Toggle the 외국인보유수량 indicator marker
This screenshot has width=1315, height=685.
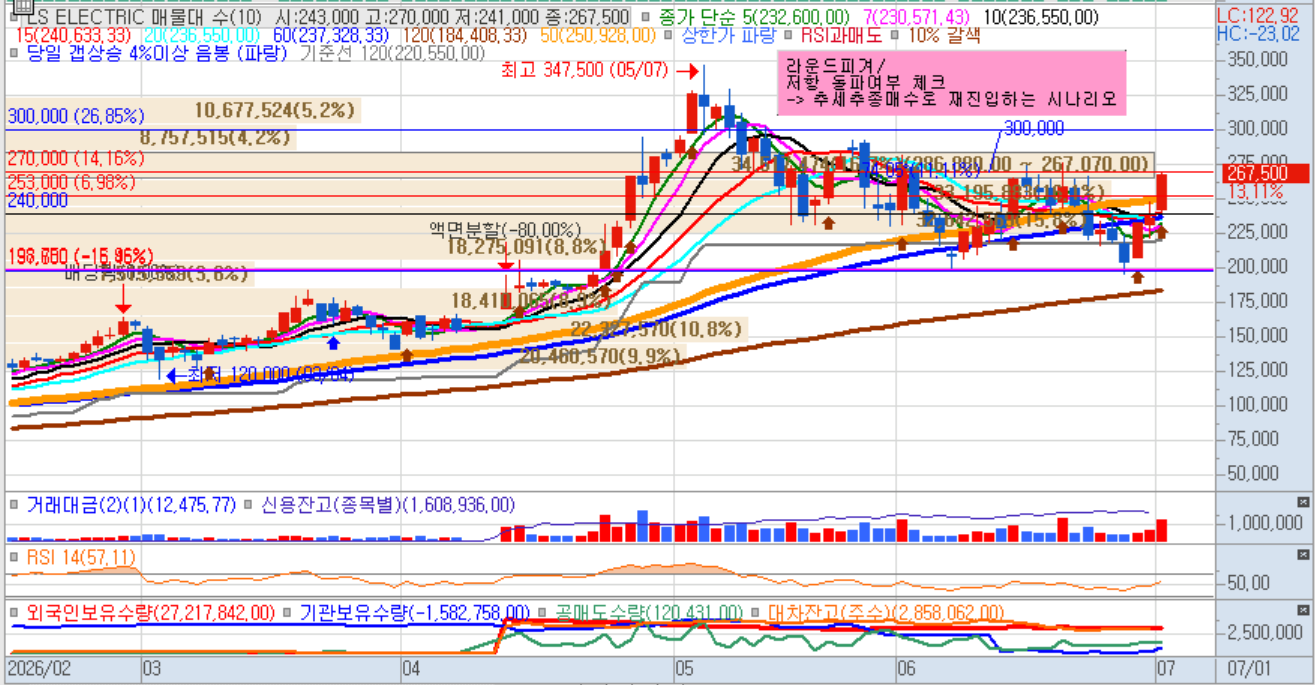(x=14, y=612)
